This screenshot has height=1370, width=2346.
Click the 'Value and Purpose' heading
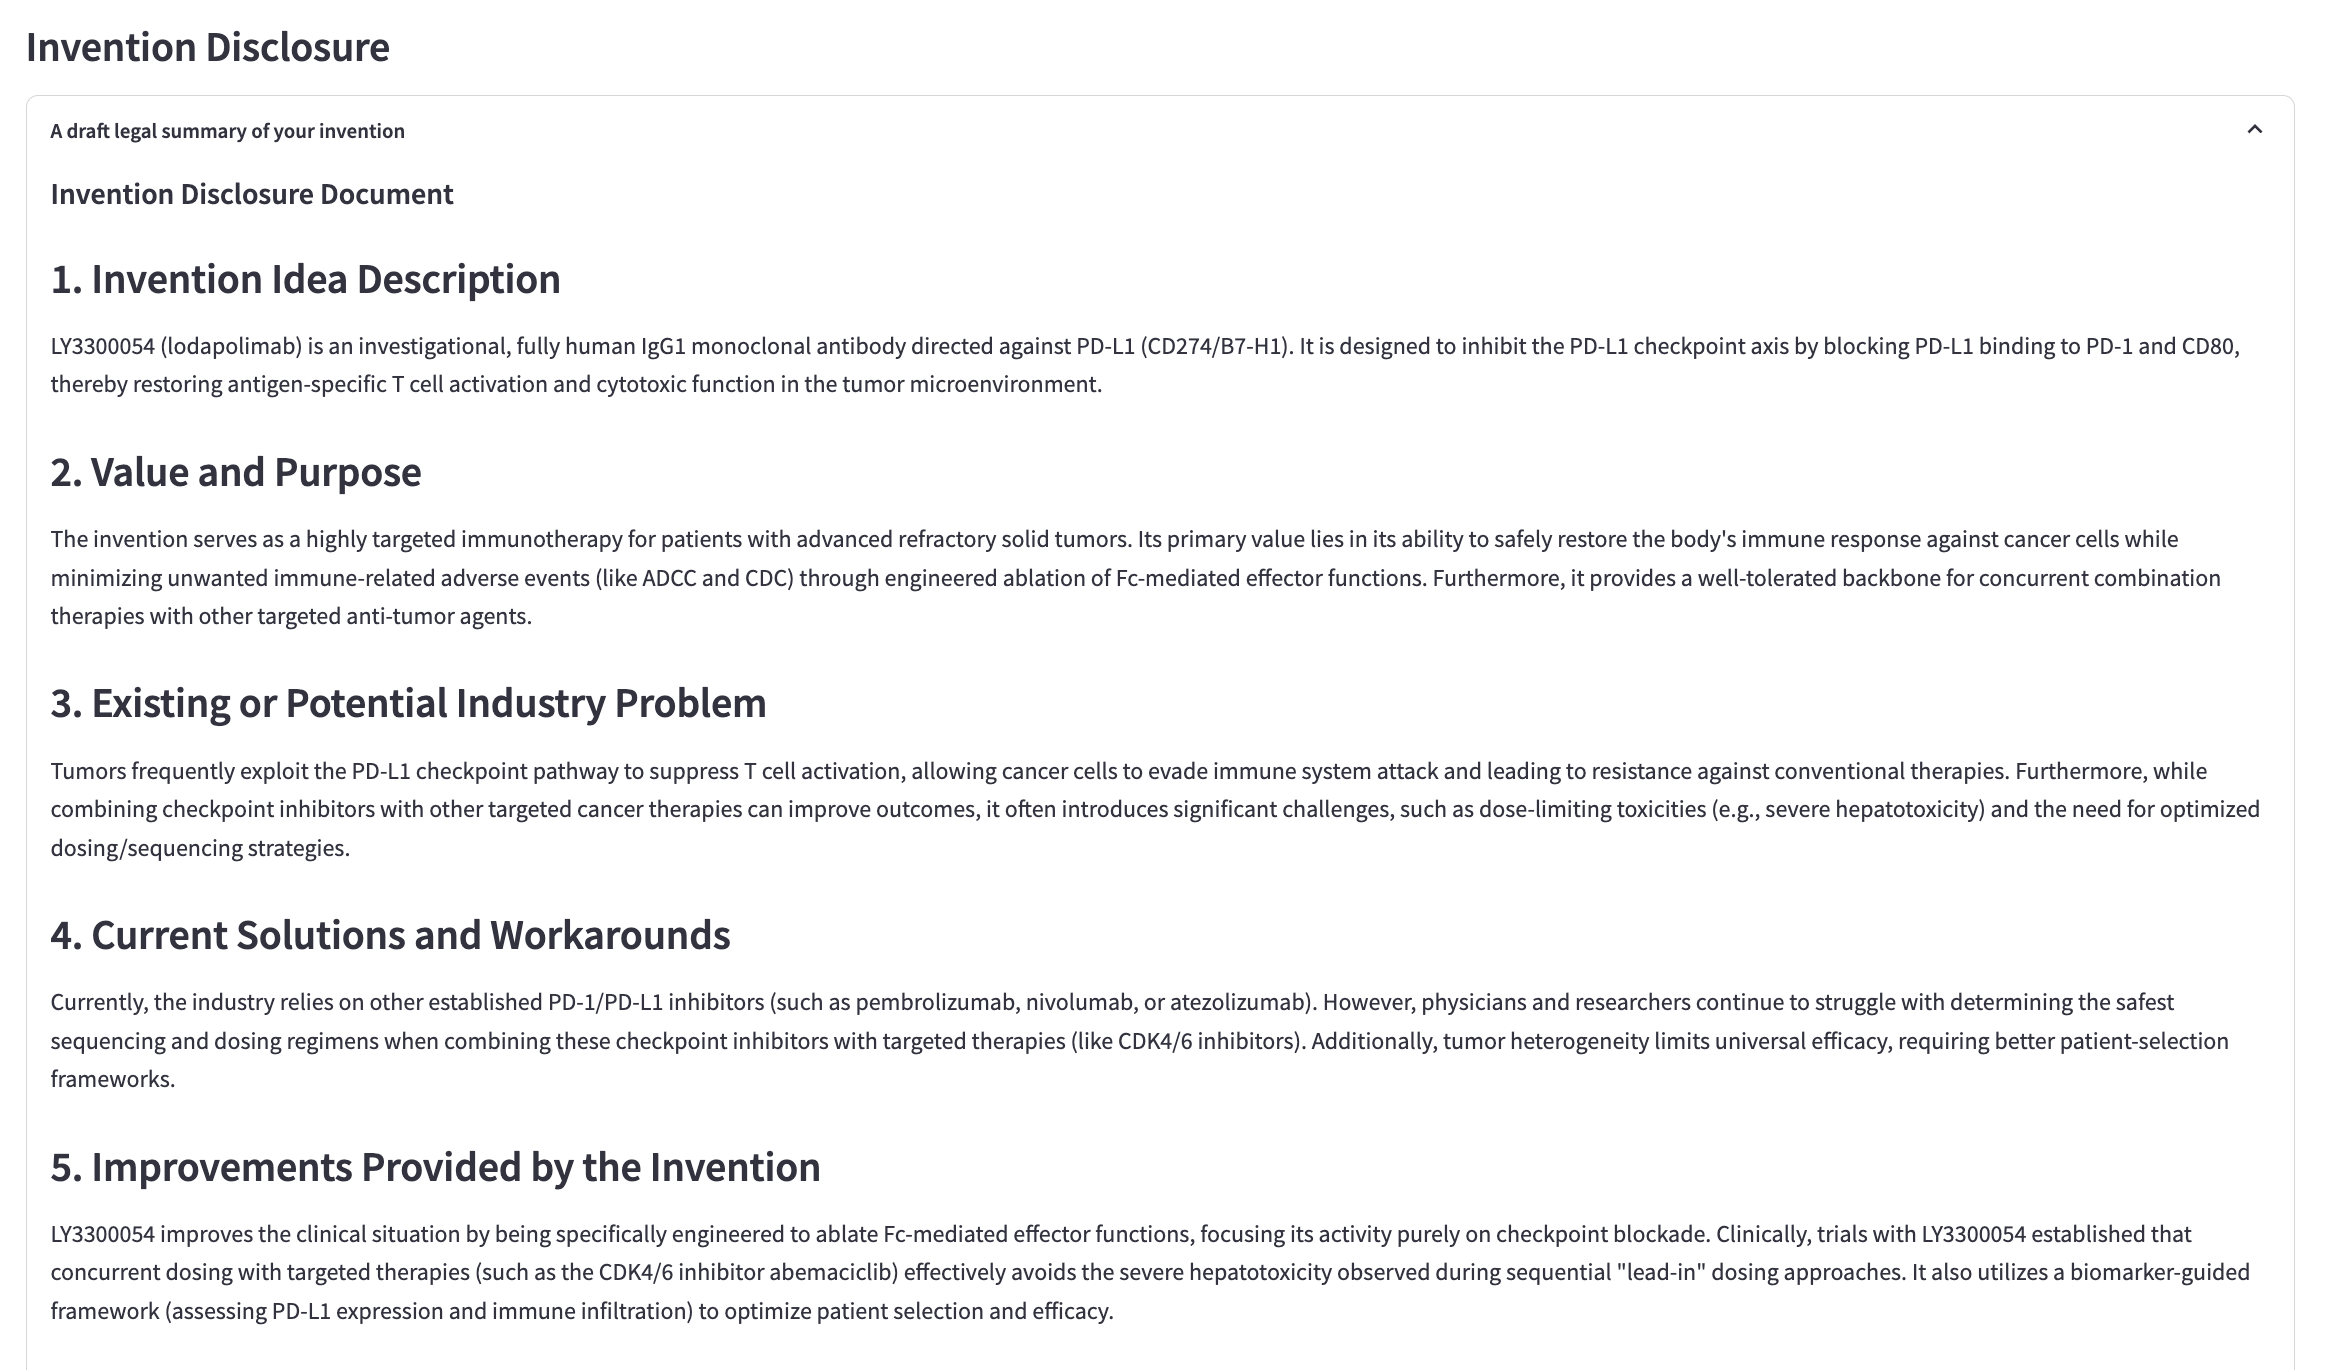click(x=235, y=471)
